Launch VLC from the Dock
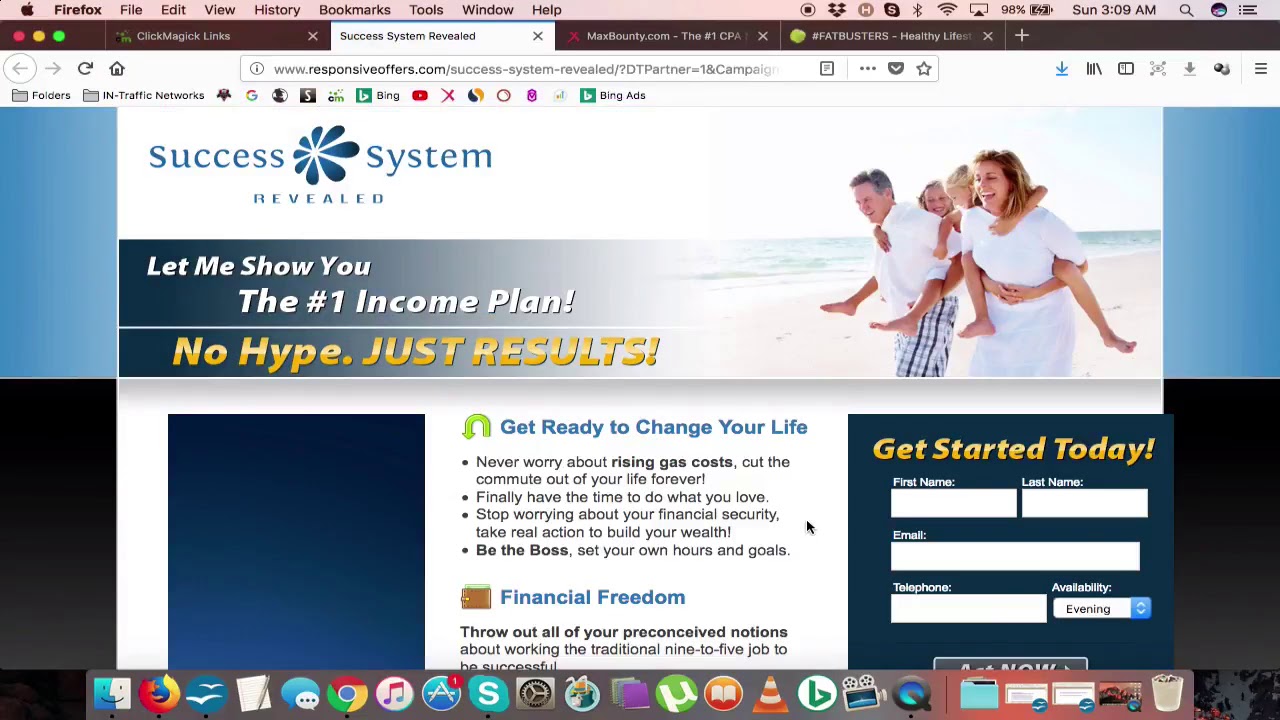The height and width of the screenshot is (720, 1280). tap(770, 694)
